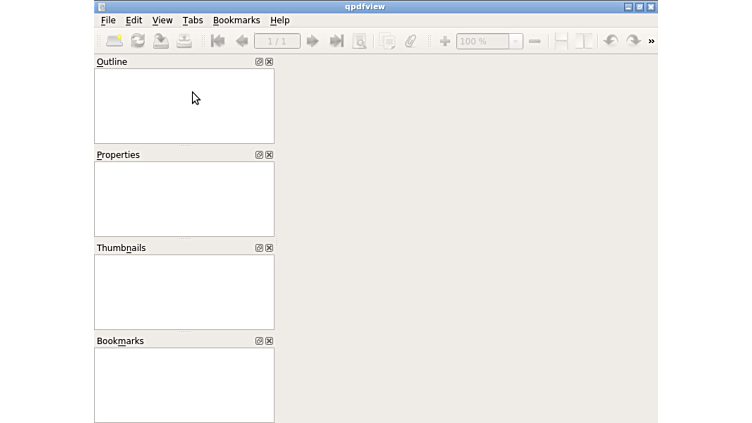Click the qpdfview window menu icon
Viewport: 752px width, 423px height.
102,7
